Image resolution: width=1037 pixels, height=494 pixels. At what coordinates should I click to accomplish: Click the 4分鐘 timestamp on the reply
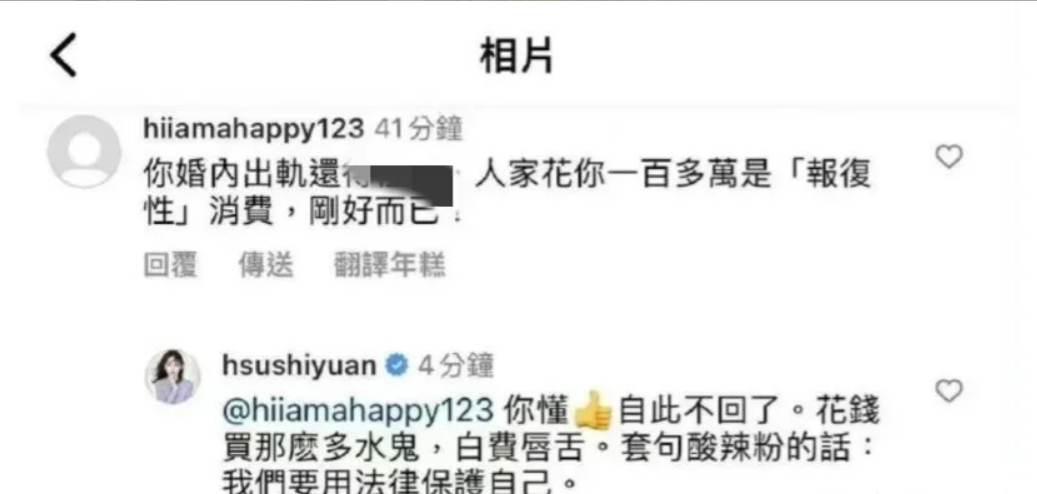(x=456, y=365)
